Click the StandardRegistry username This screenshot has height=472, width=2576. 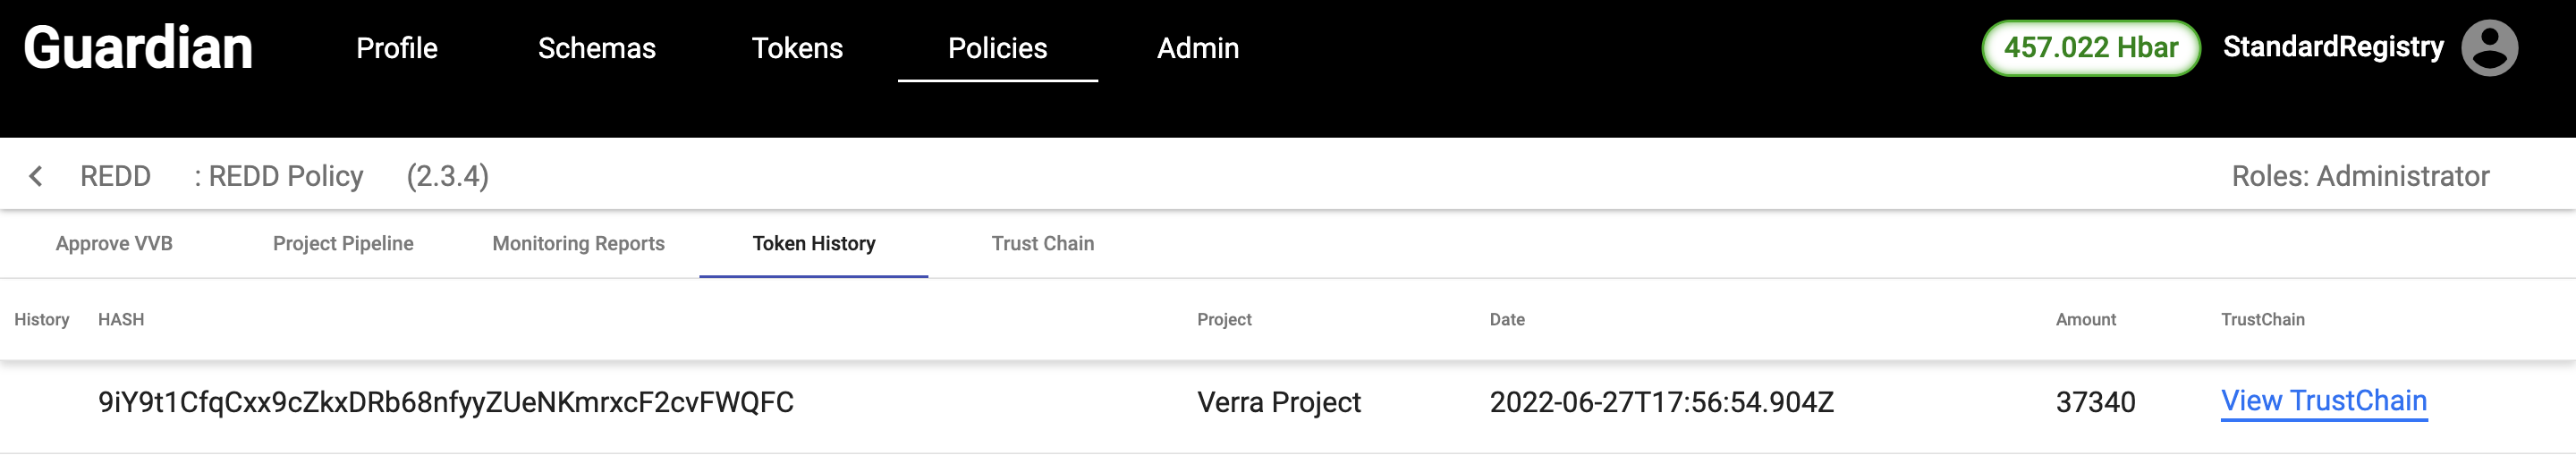coord(2332,47)
